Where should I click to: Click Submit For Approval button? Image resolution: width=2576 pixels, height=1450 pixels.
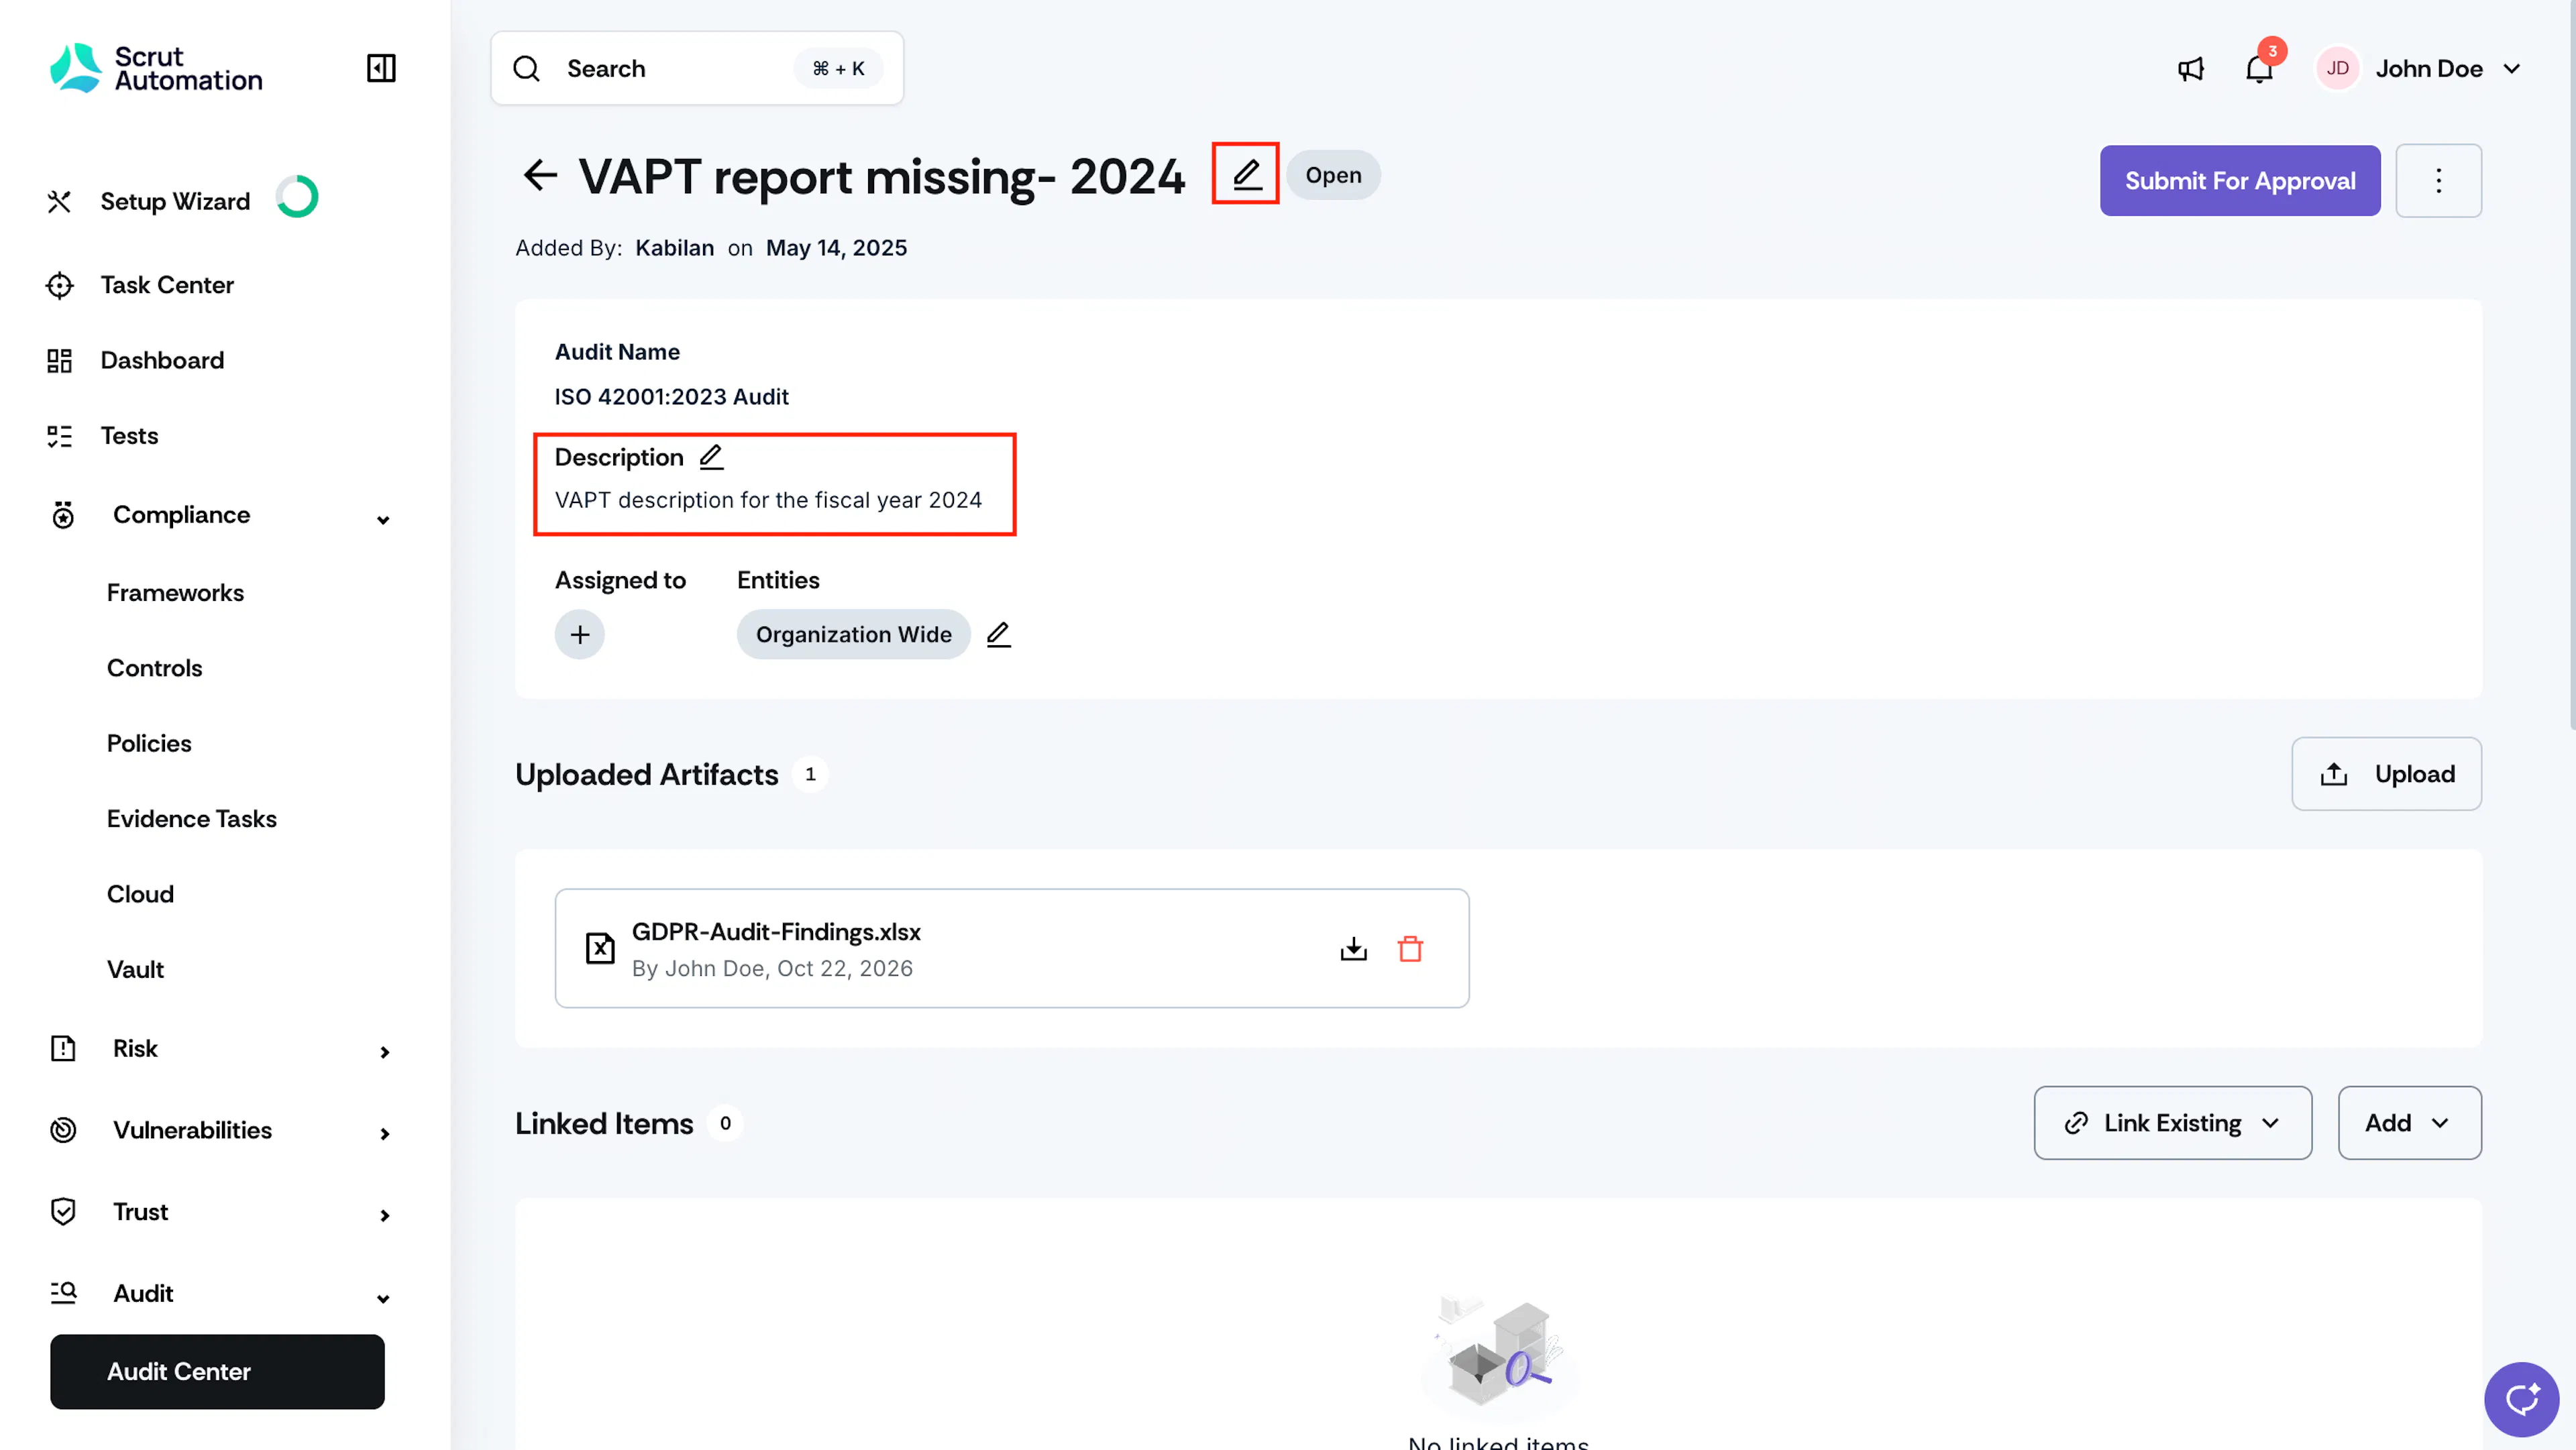[x=2239, y=180]
